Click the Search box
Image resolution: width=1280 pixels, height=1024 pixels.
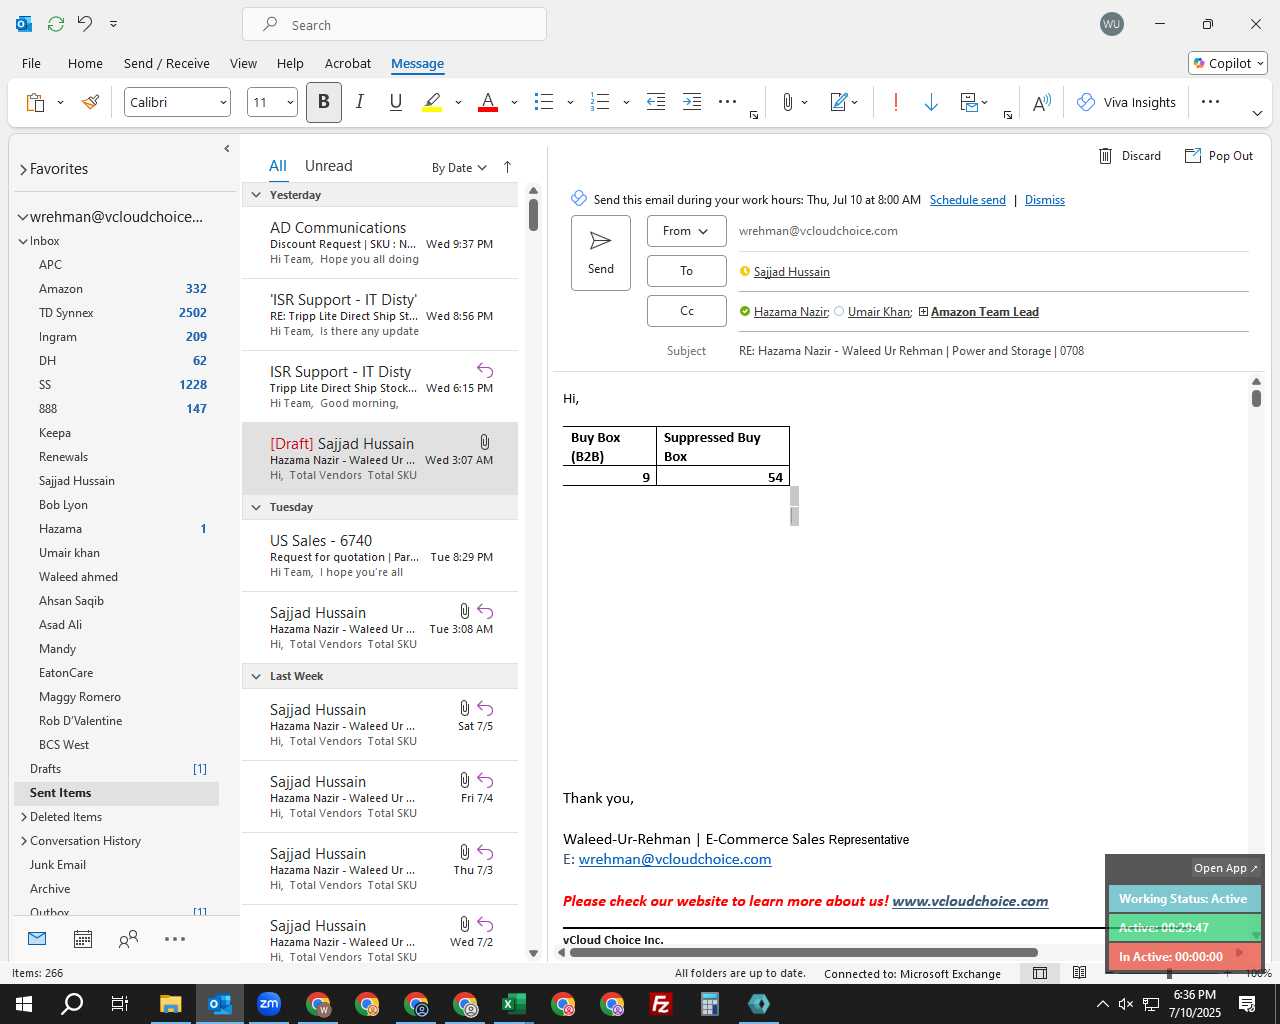pyautogui.click(x=394, y=24)
